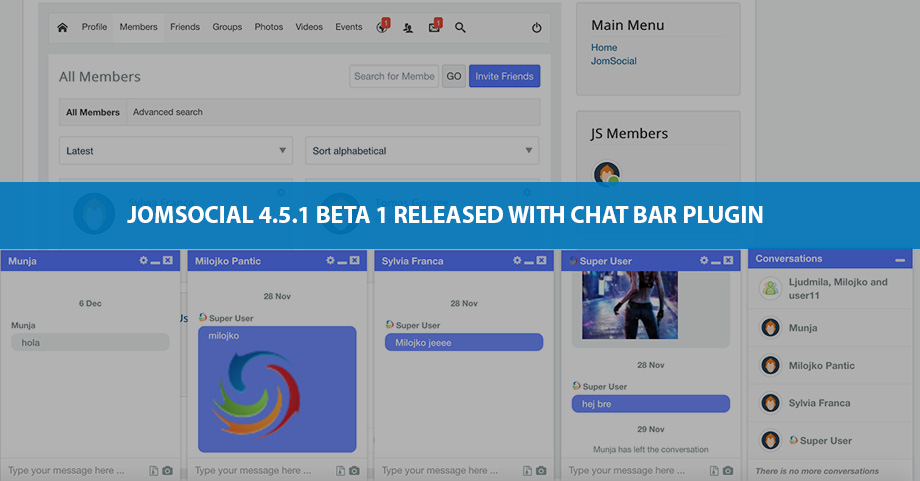Open the Members menu item

[138, 27]
